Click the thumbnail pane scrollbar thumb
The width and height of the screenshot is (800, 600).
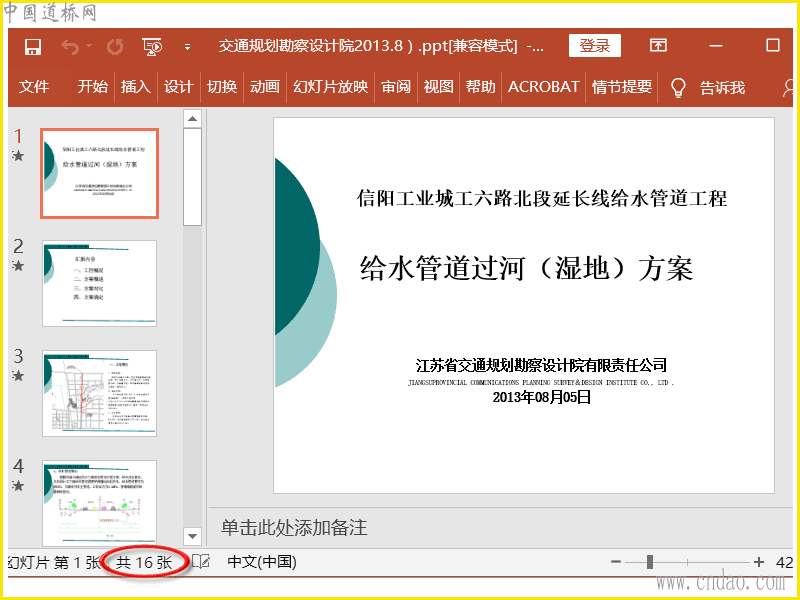tap(192, 177)
